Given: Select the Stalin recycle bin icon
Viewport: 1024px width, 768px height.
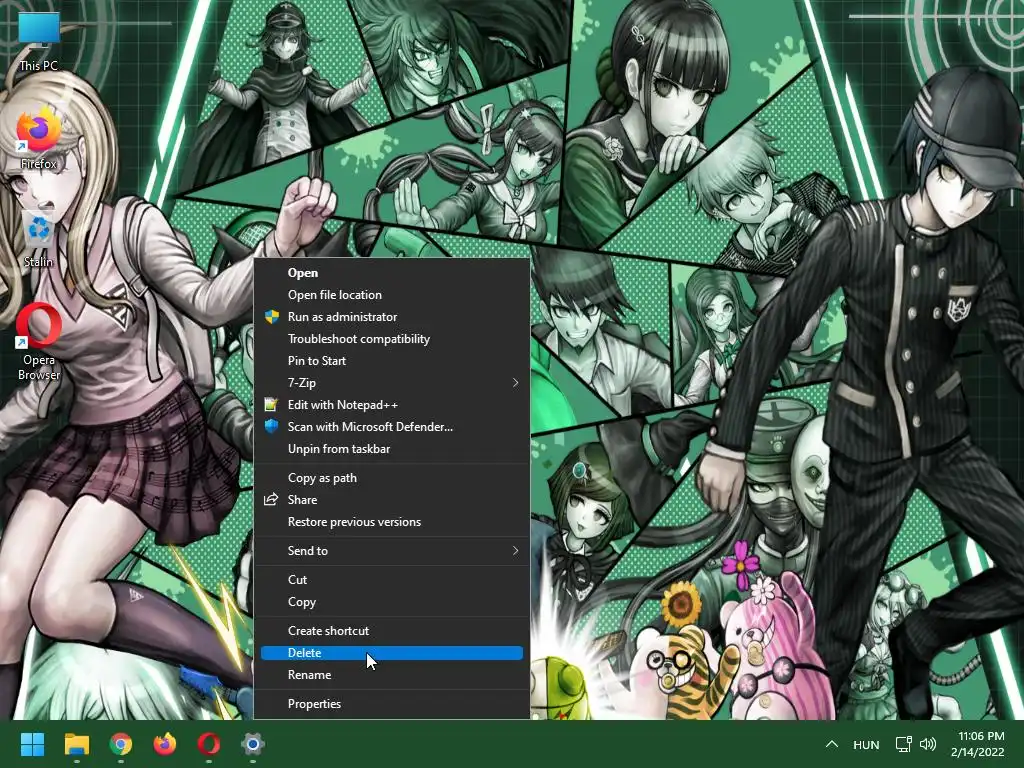Looking at the screenshot, I should coord(39,238).
